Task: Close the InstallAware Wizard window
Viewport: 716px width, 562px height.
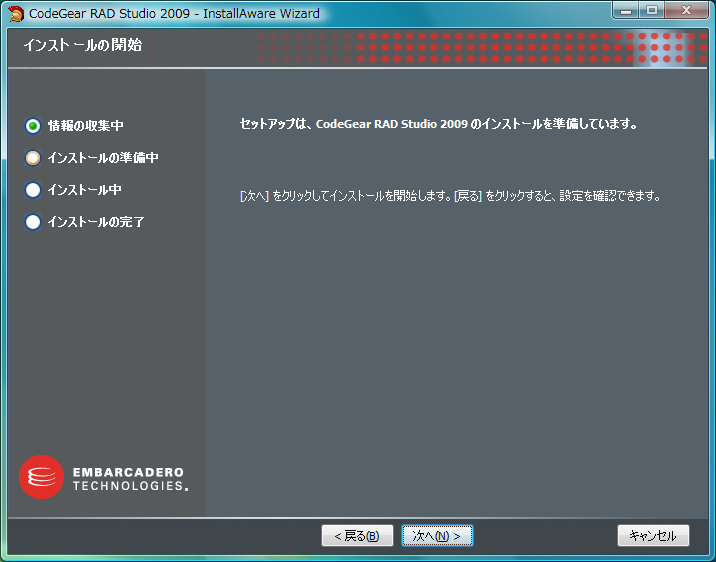Action: point(687,11)
